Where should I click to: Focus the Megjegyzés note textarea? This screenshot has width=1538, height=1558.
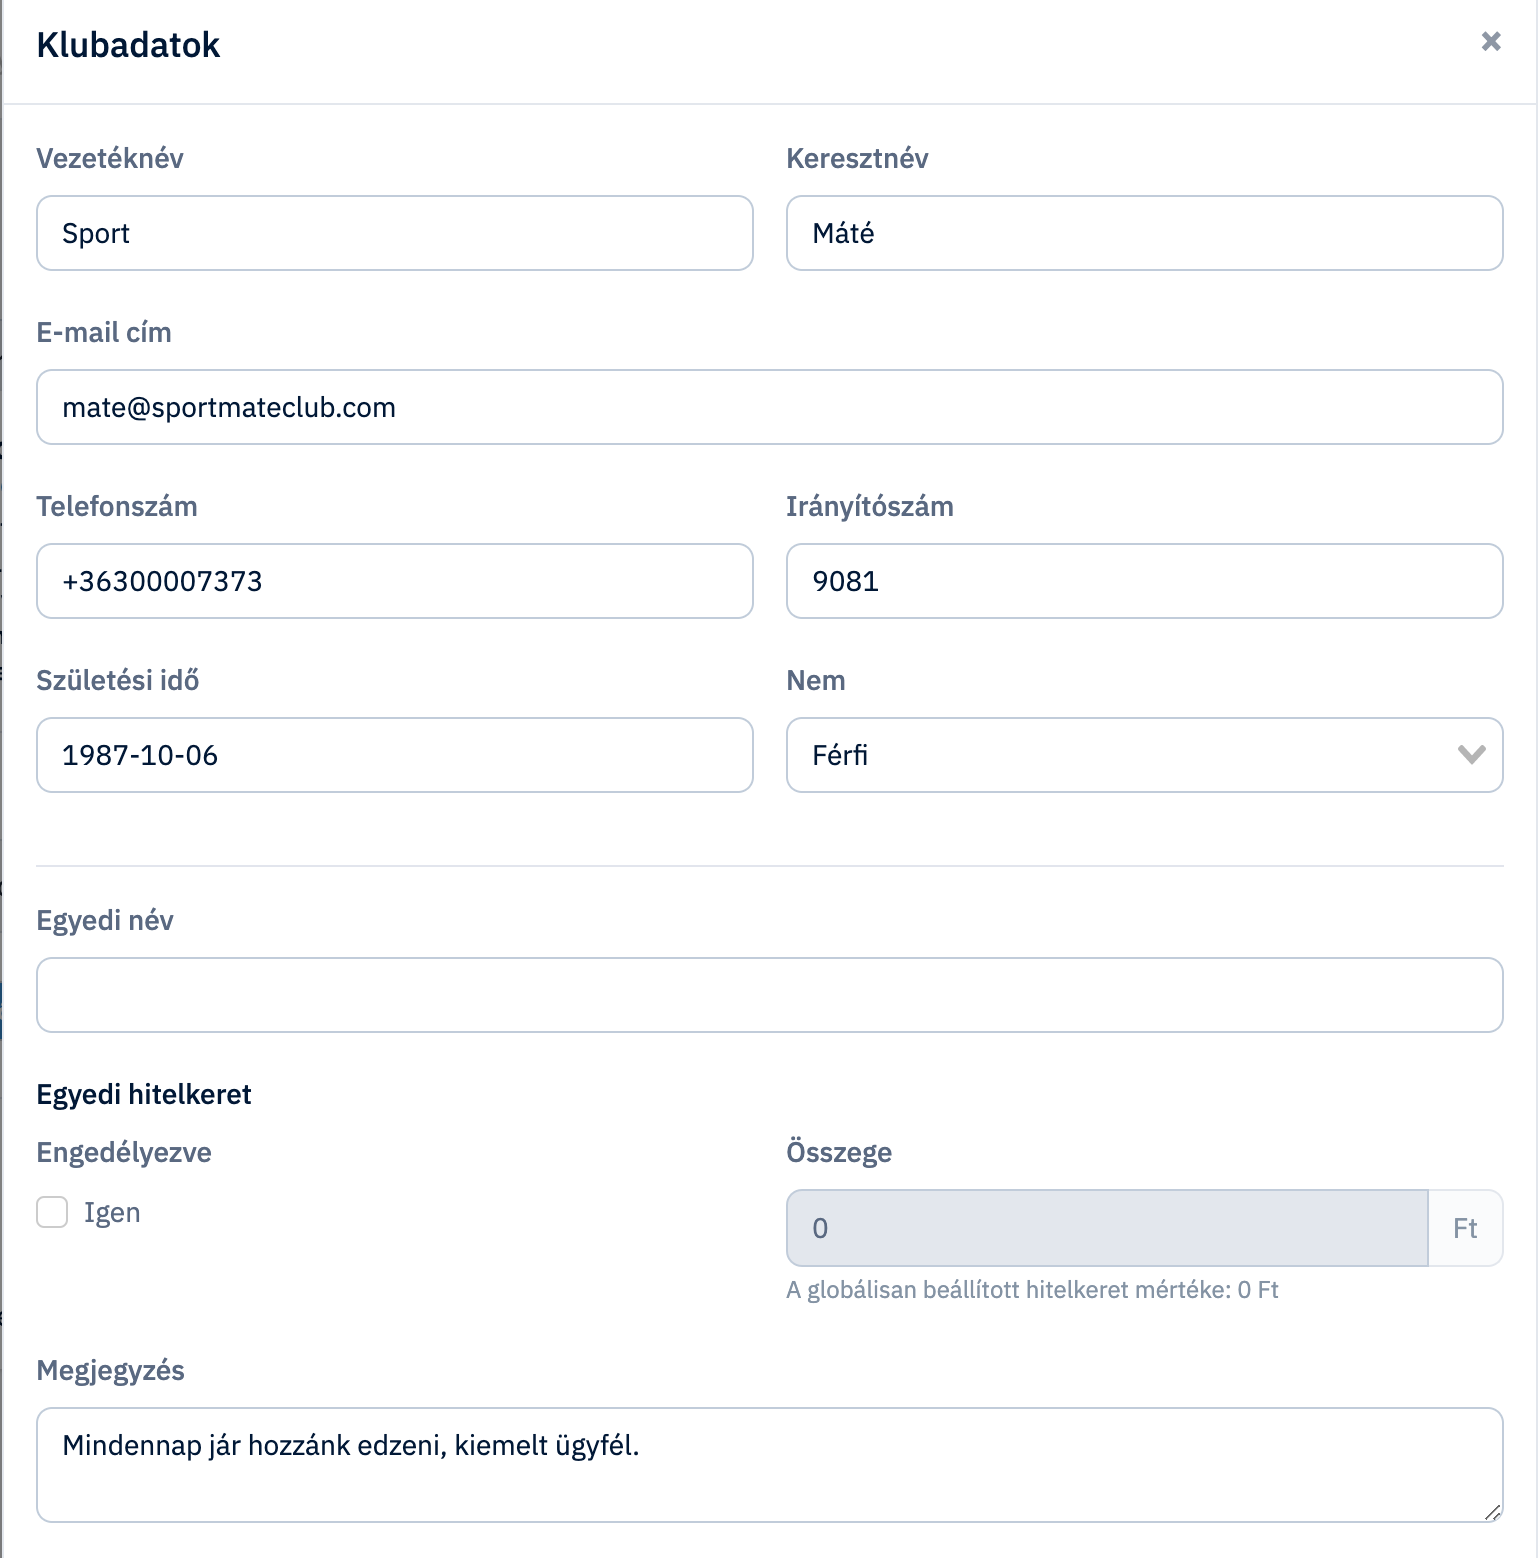770,1465
